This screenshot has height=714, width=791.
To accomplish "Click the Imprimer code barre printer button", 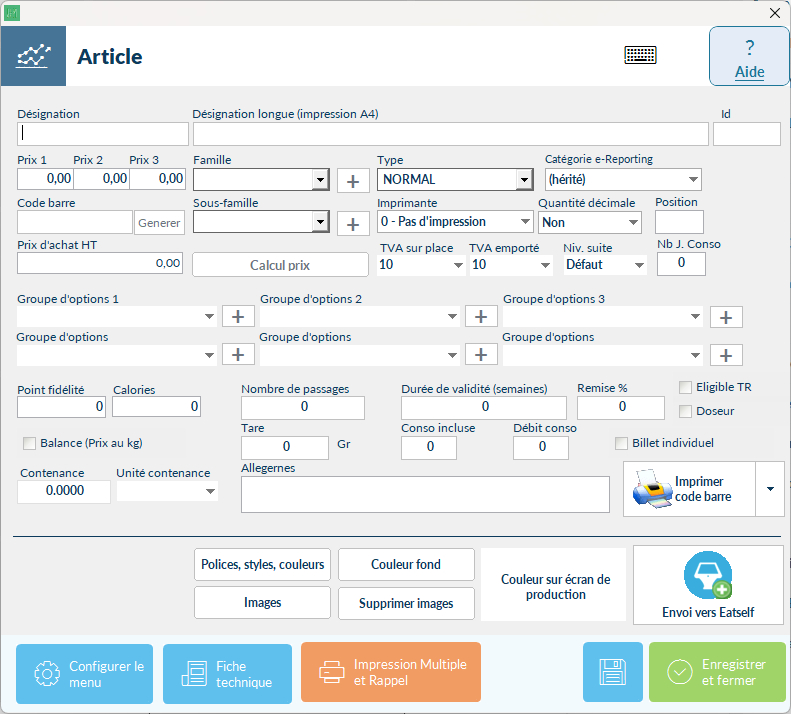I will click(689, 488).
